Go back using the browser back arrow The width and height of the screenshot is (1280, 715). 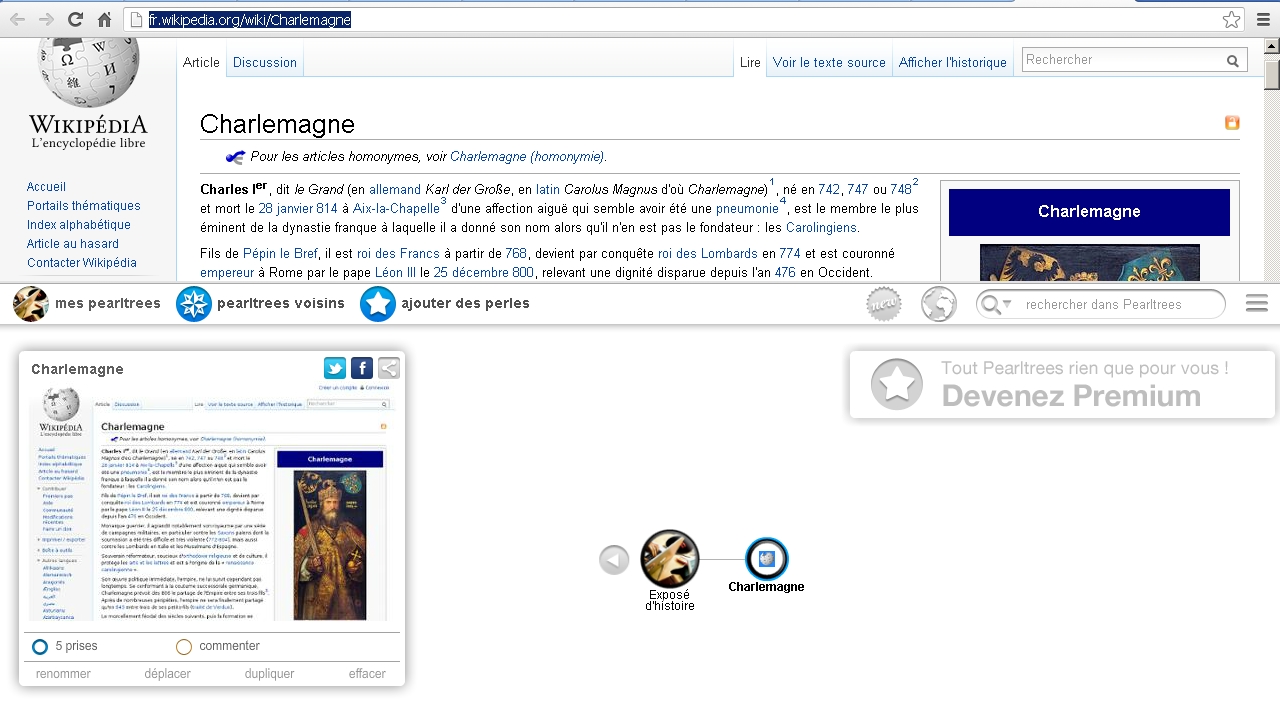[x=17, y=19]
